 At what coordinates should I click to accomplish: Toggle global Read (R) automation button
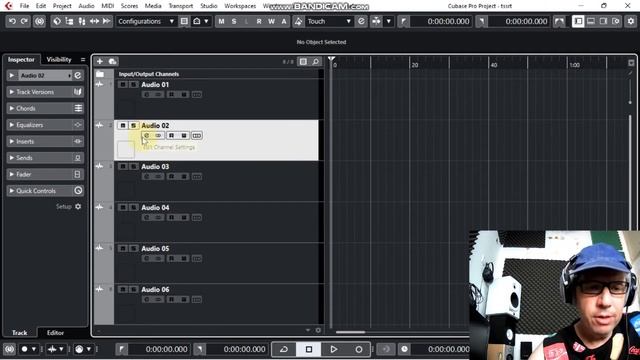pos(259,21)
